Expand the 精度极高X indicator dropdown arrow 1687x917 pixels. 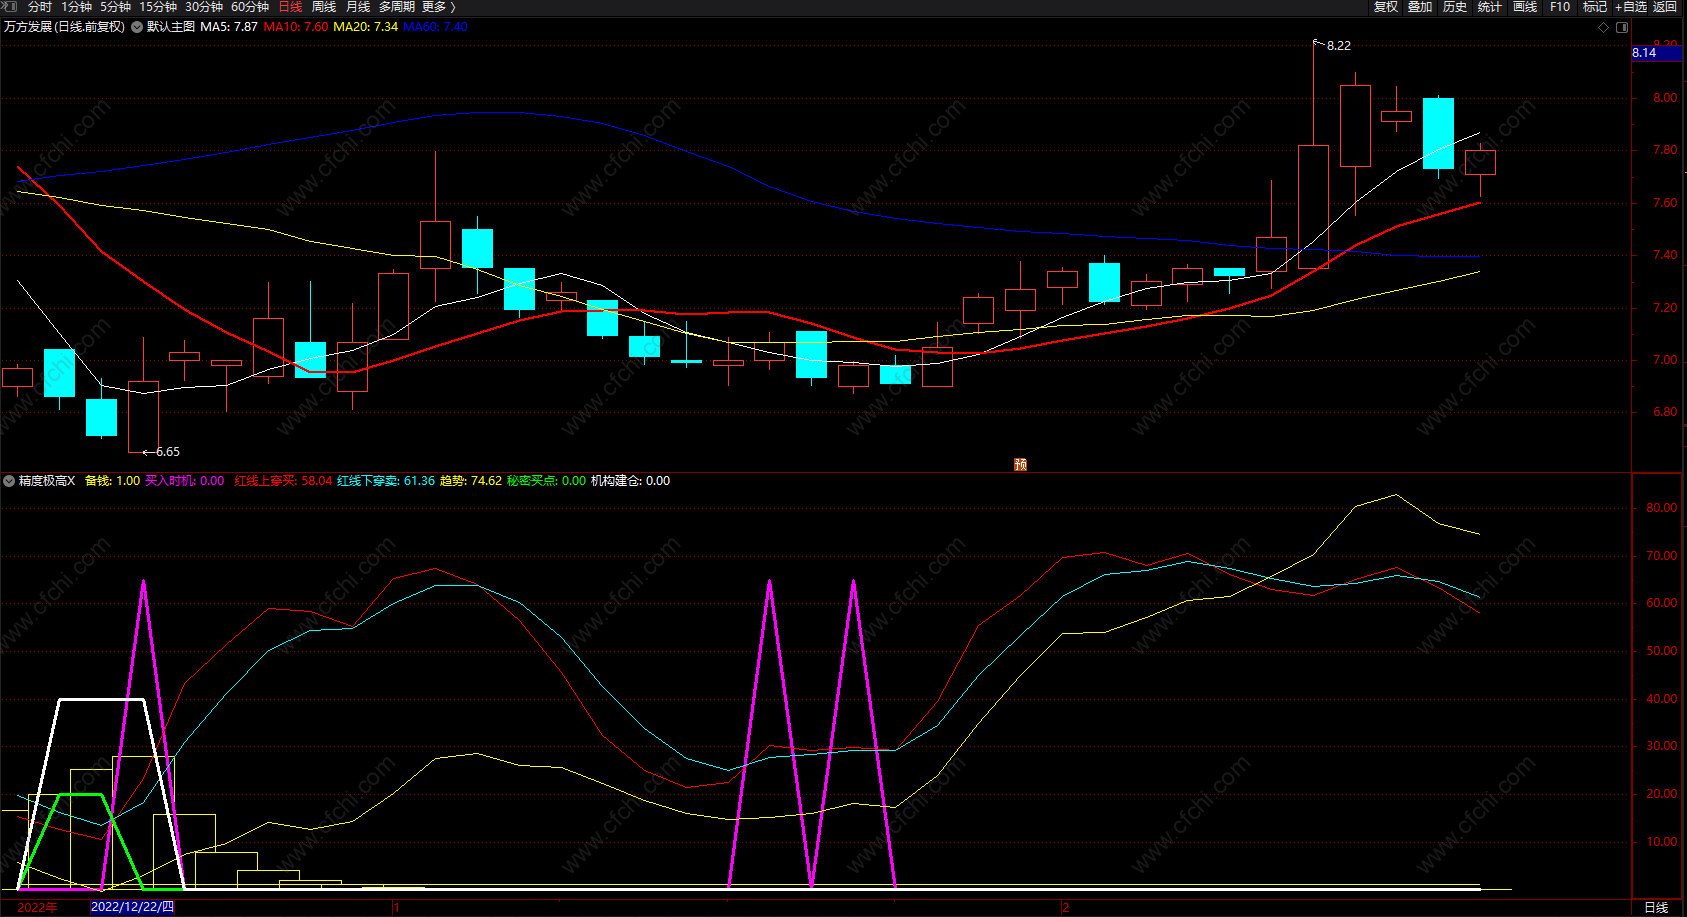click(9, 481)
